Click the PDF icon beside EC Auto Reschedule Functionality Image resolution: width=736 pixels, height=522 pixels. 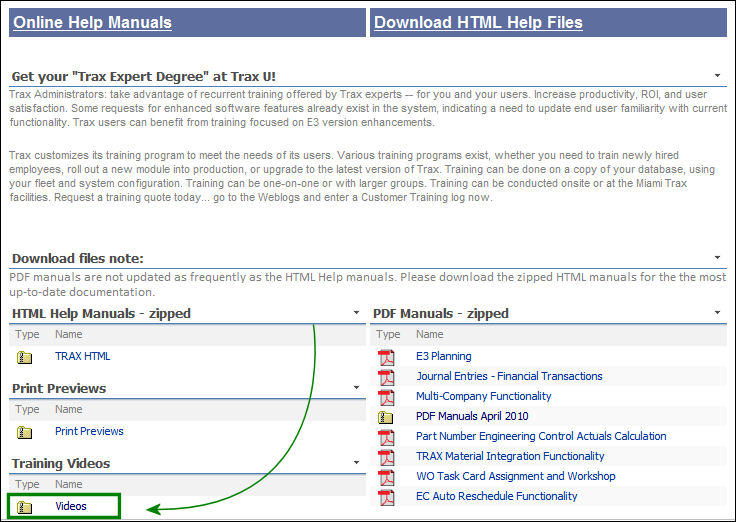[387, 498]
